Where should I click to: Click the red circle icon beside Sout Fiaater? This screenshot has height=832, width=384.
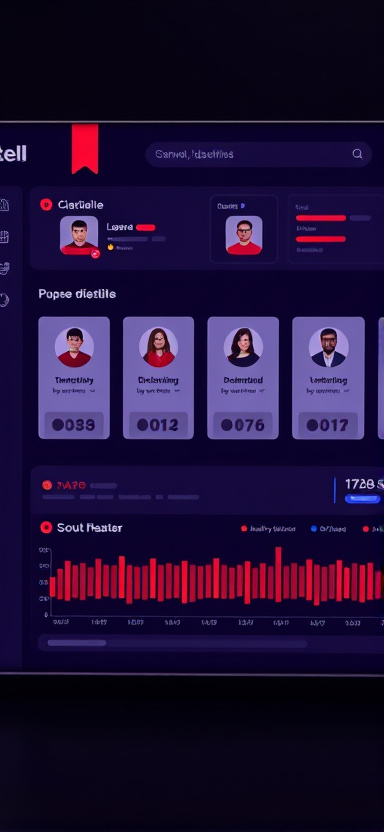point(46,527)
